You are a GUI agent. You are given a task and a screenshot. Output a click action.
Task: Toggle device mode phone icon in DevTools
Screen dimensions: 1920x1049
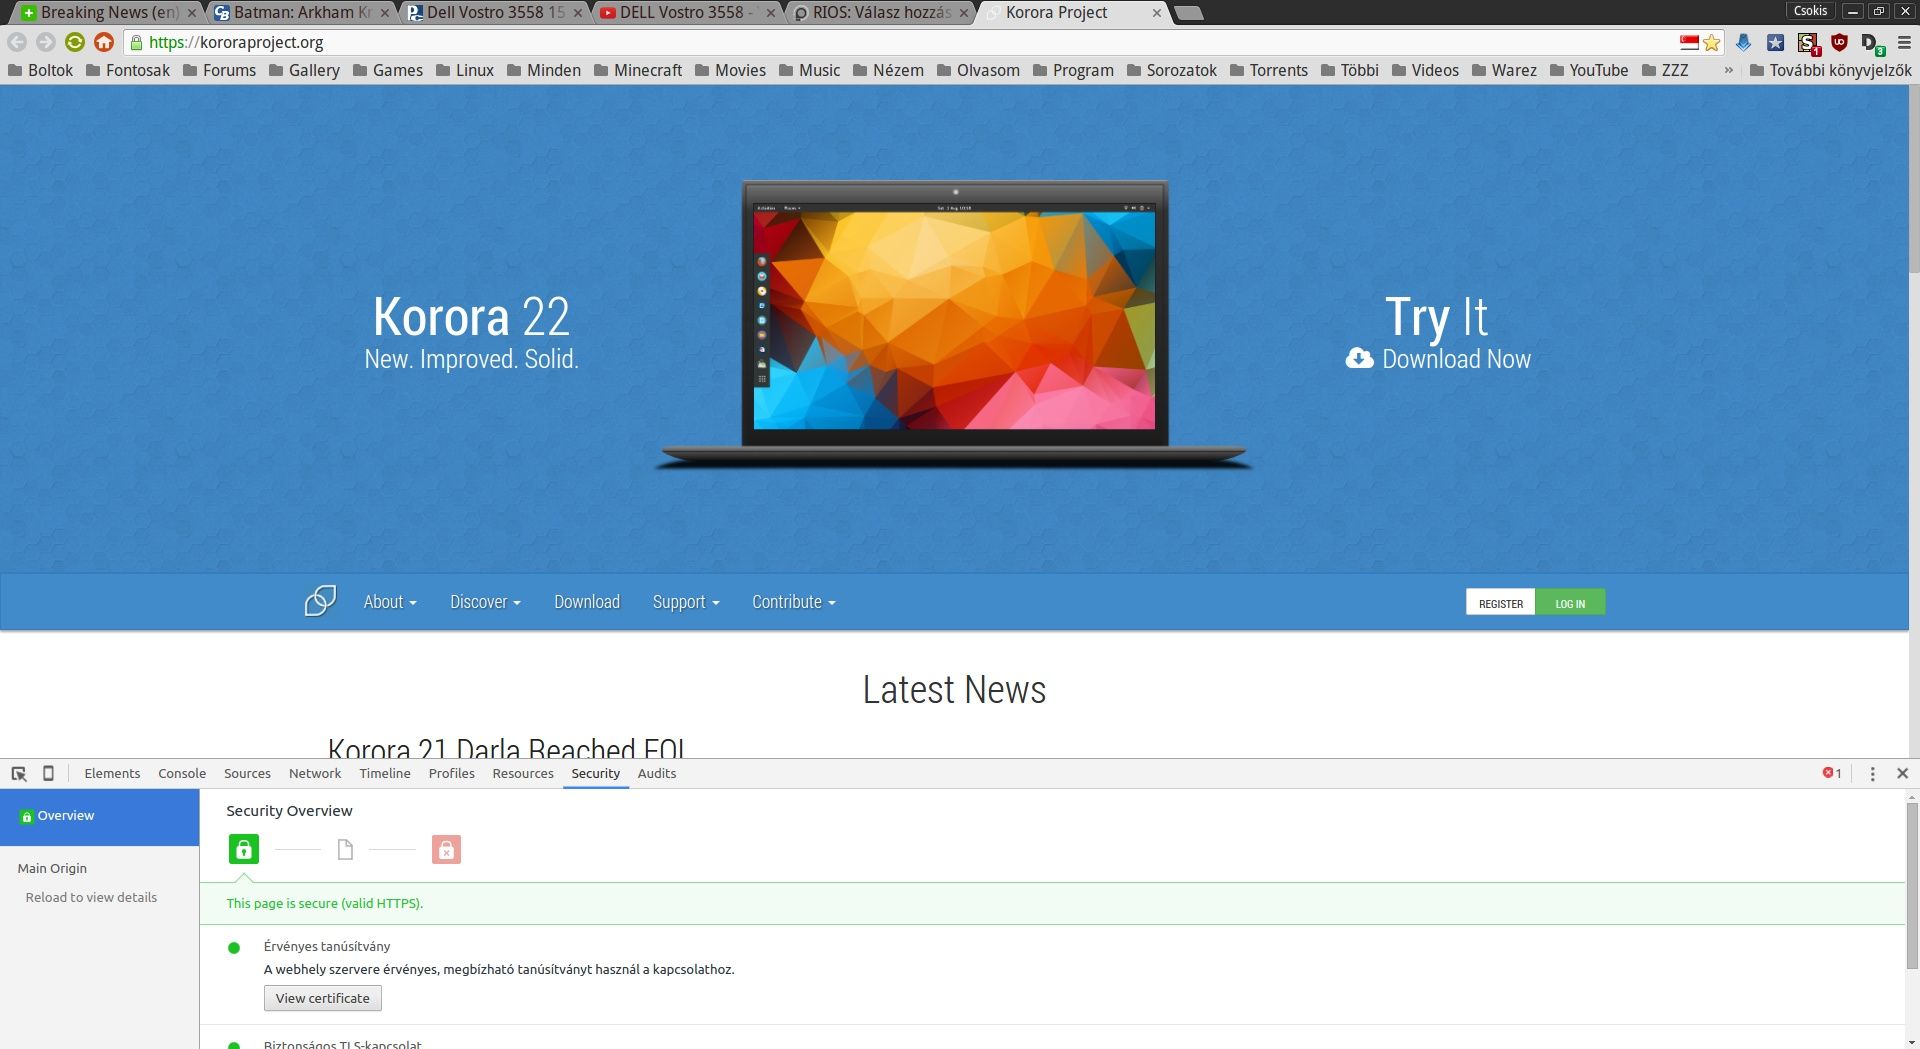tap(48, 773)
